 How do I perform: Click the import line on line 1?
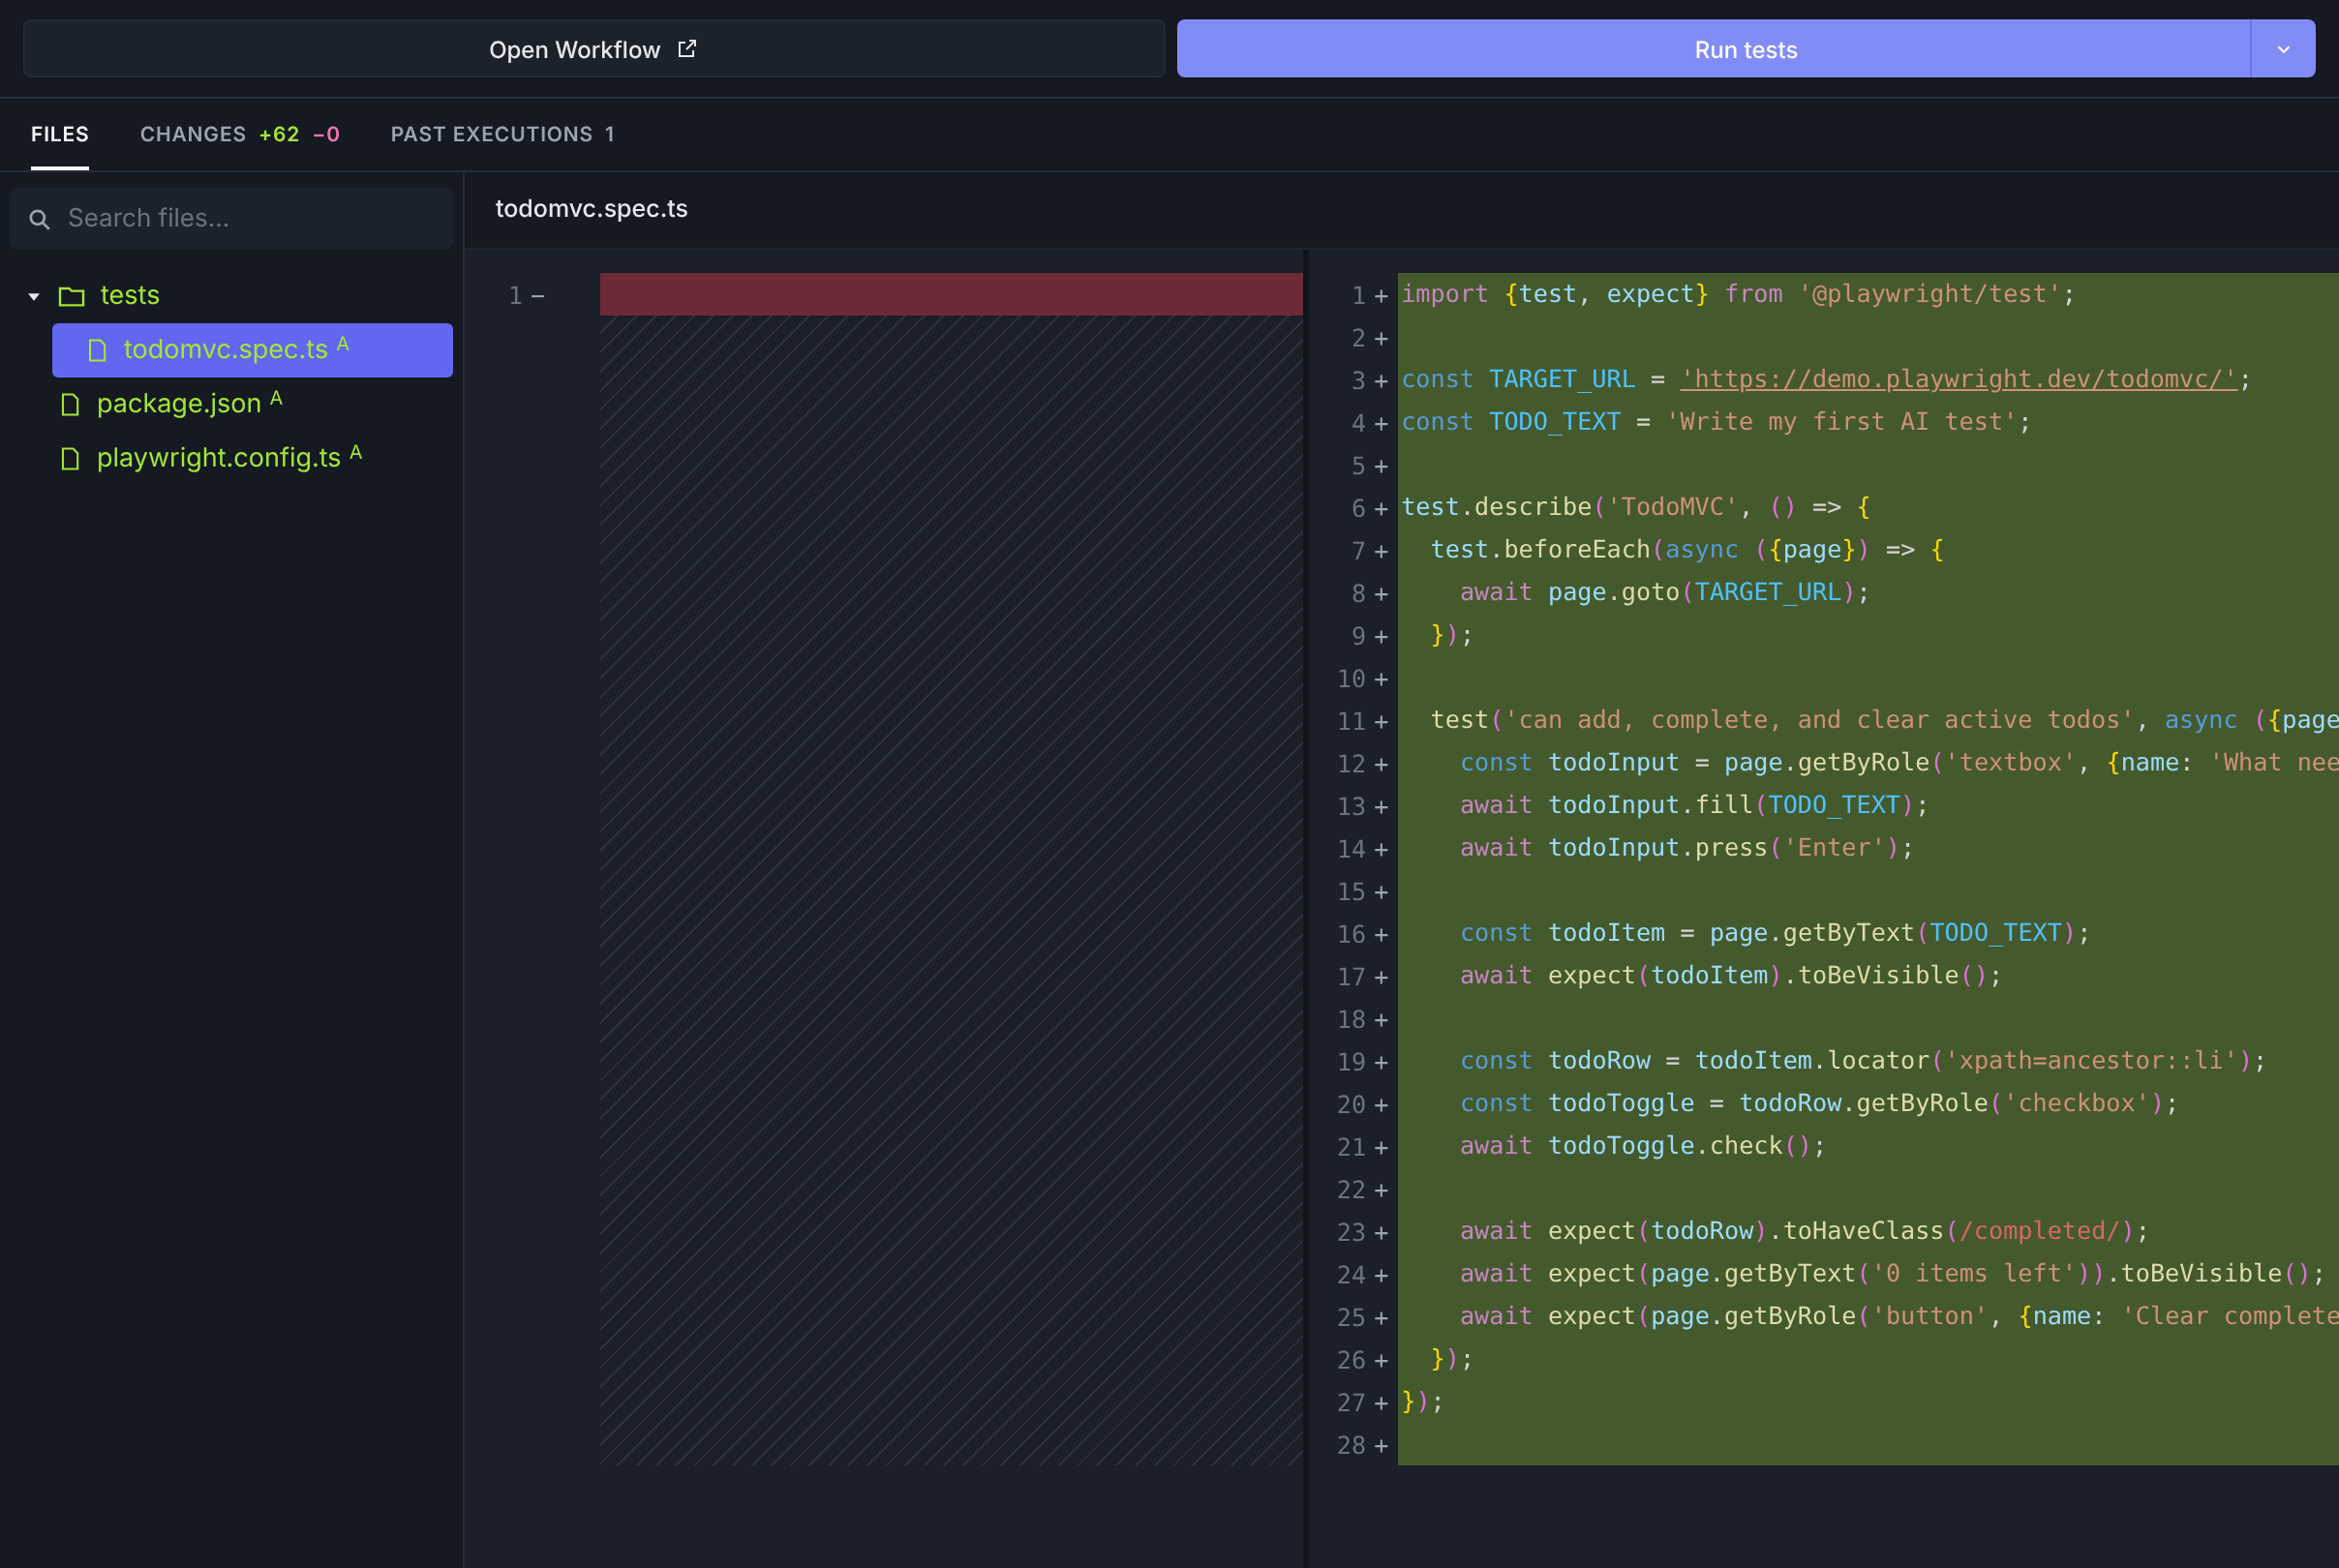tap(1738, 294)
